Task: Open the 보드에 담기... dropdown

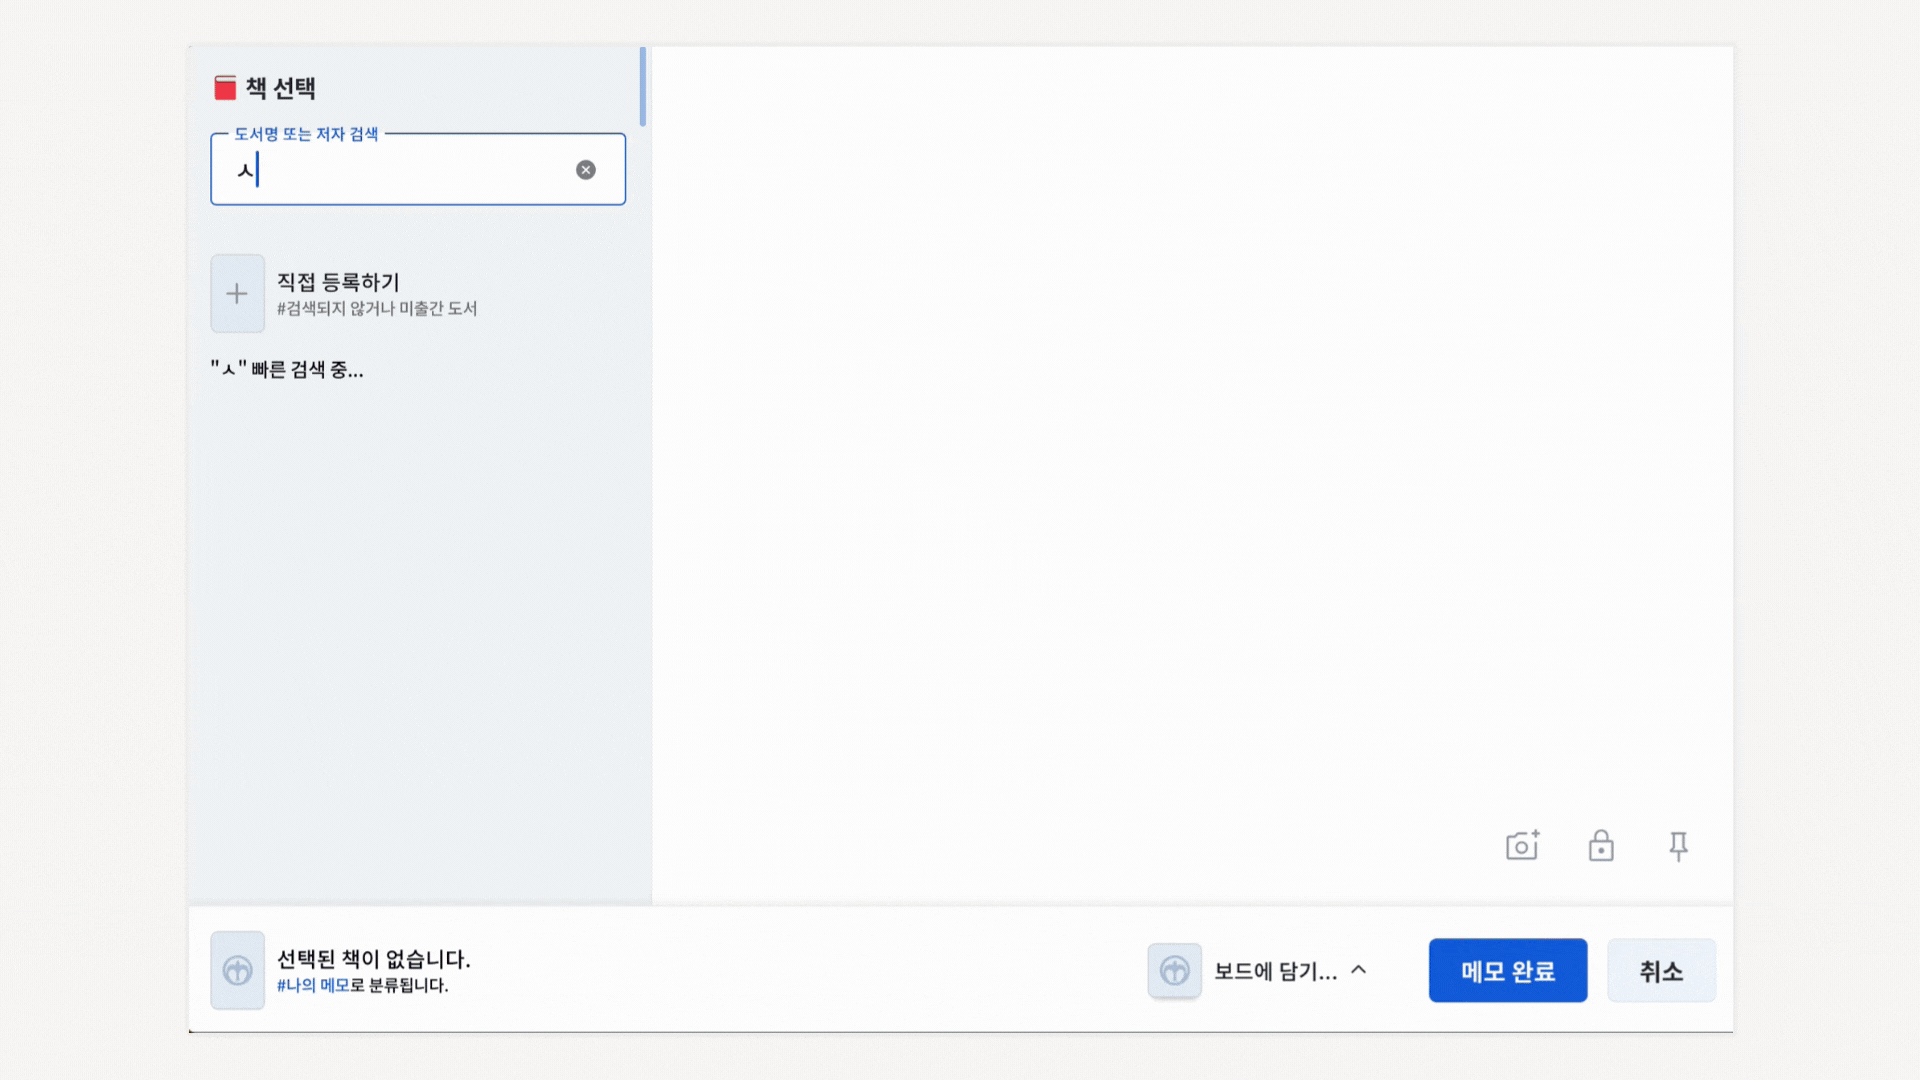Action: click(x=1275, y=971)
